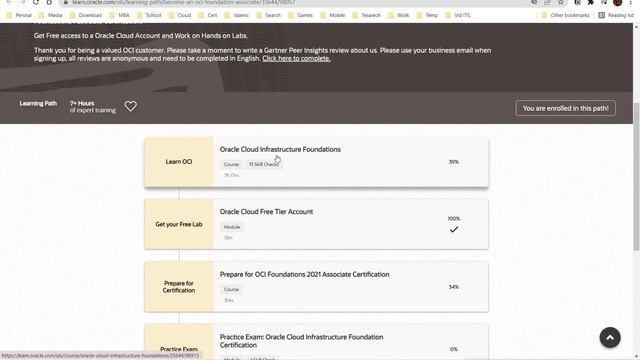Open the Practice Exam Oracle Cloud Infrastructure title
Viewport: 640px width, 360px height.
point(301,341)
